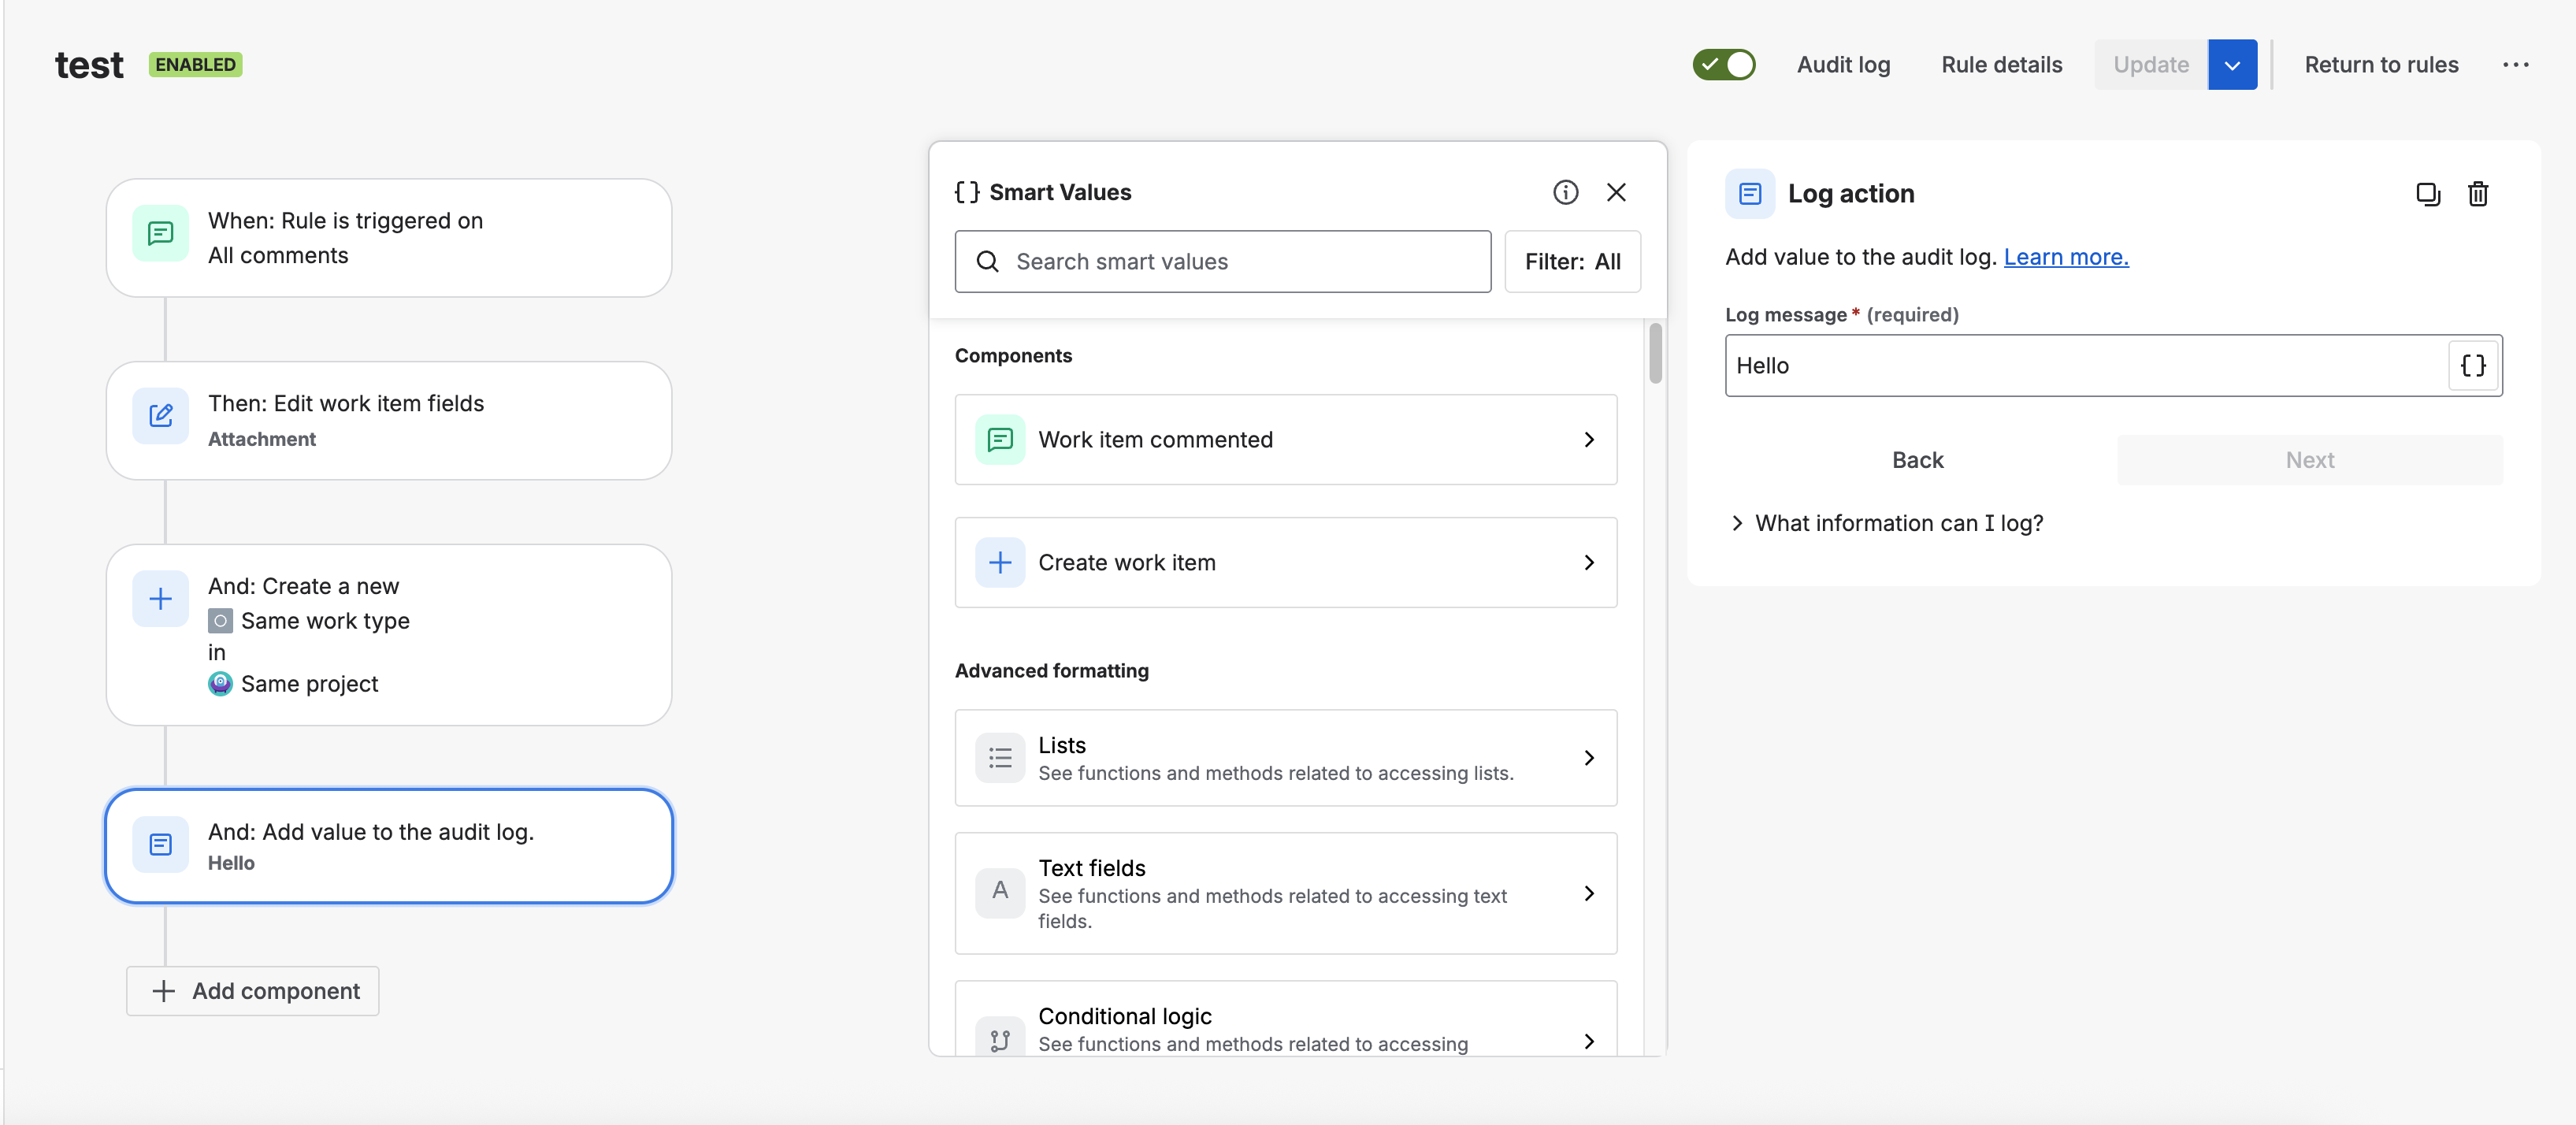Viewport: 2576px width, 1125px height.
Task: Expand the Text fields formatting section
Action: point(1286,893)
